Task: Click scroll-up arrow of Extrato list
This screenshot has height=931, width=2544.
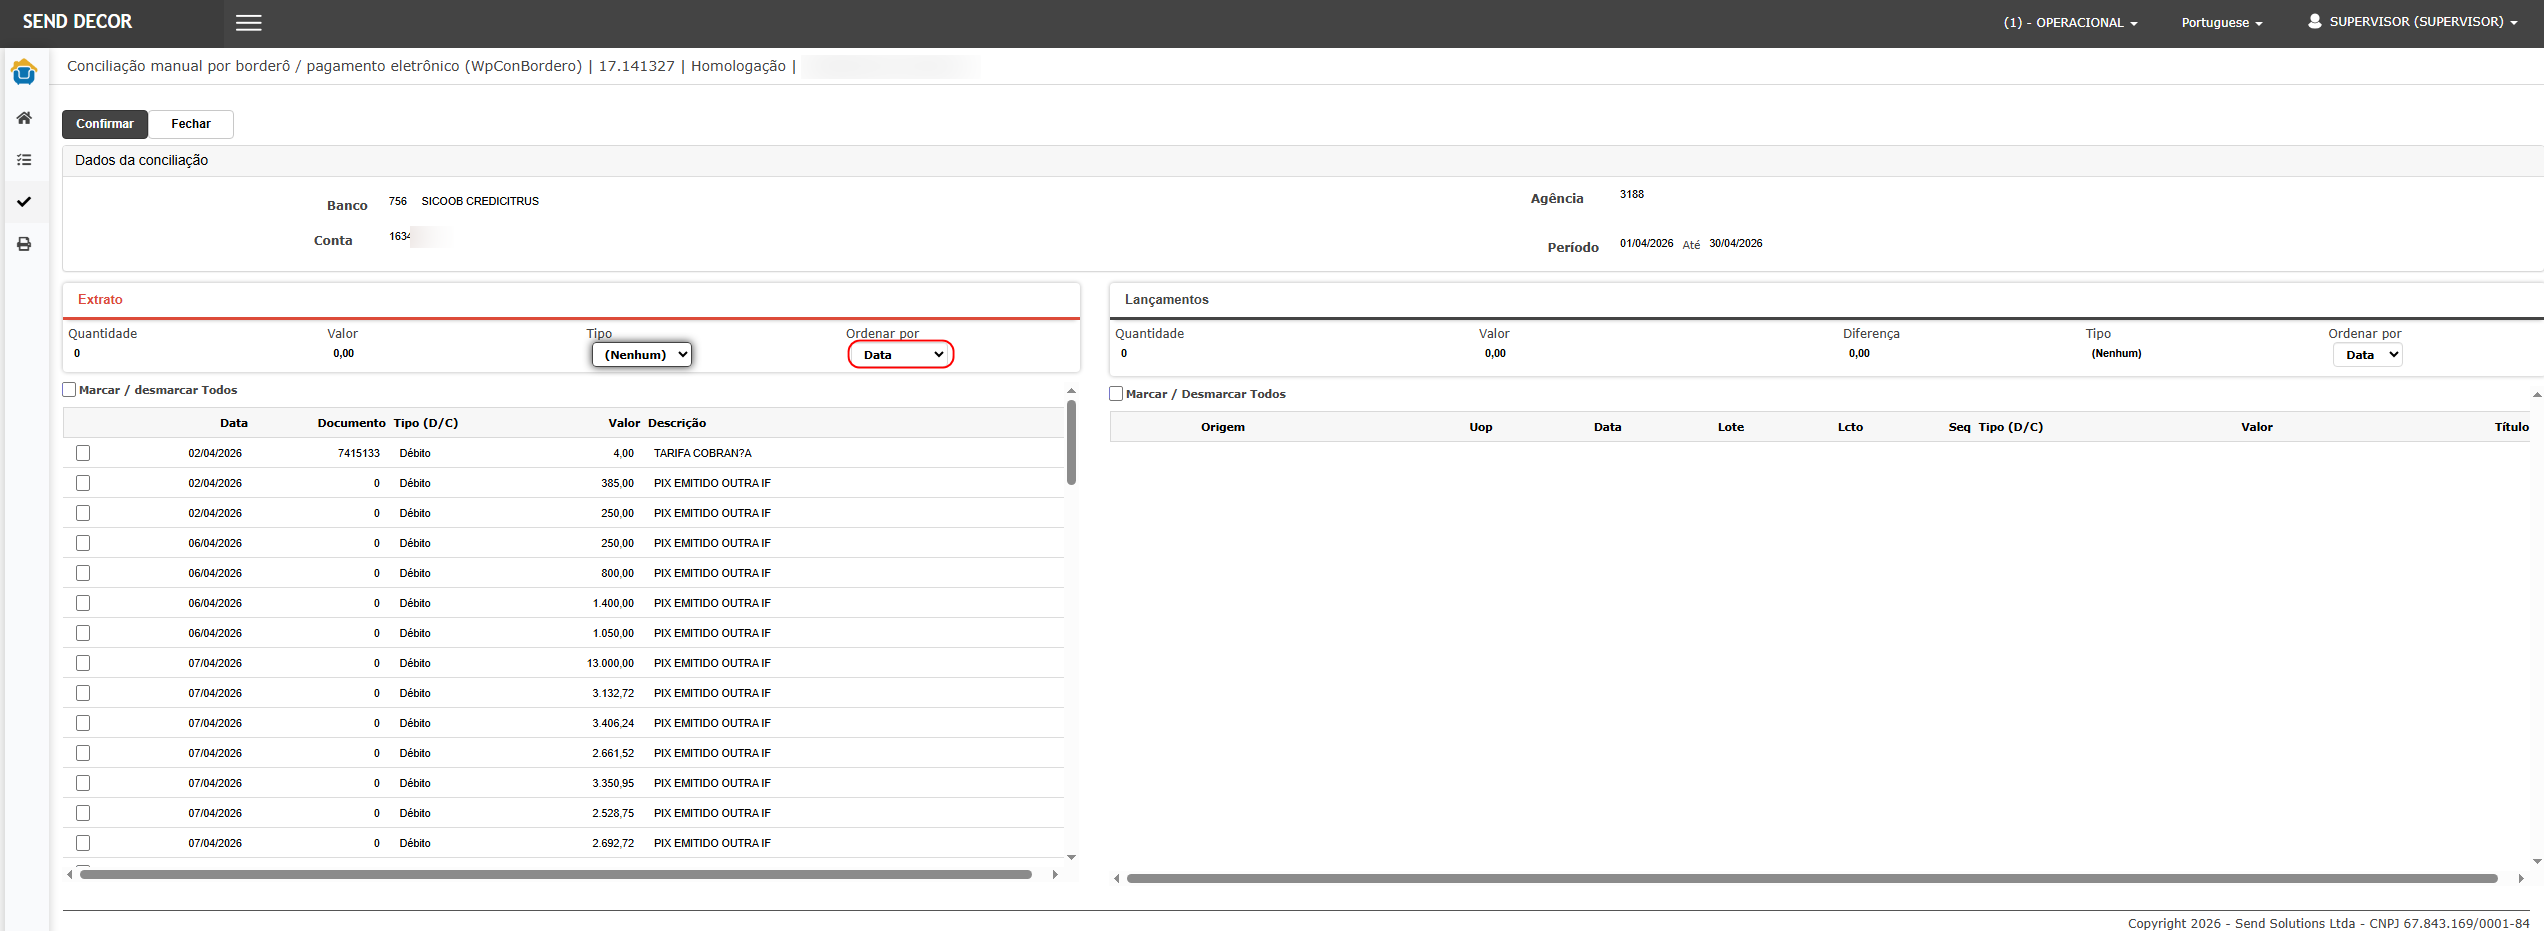Action: tap(1071, 391)
